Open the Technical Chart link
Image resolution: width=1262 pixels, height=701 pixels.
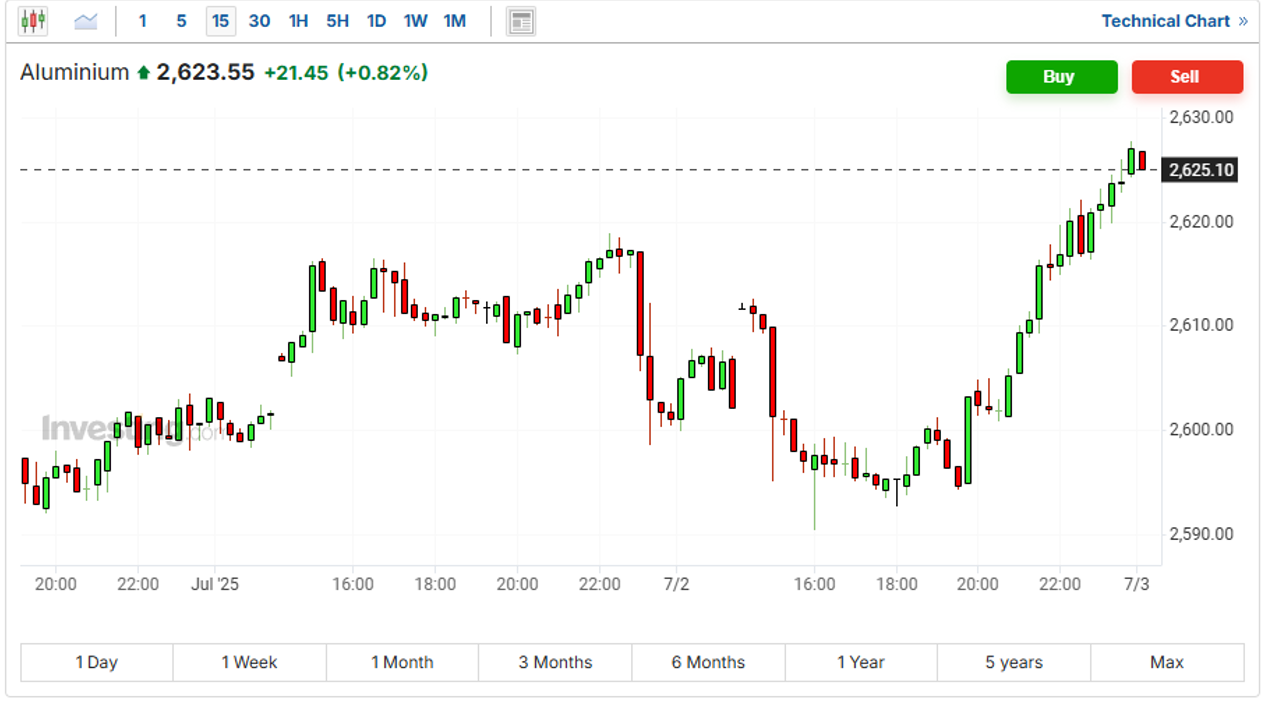[x=1174, y=21]
